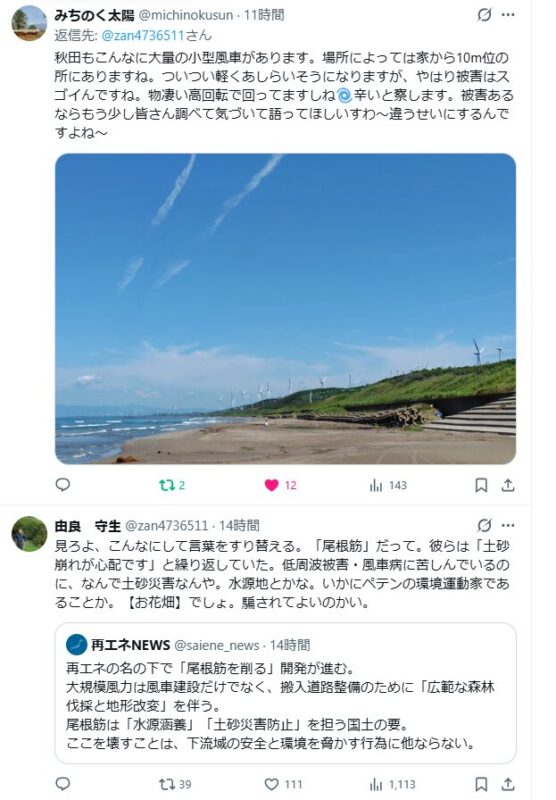
Task: Share the 由良 守生 post
Action: pyautogui.click(x=508, y=784)
